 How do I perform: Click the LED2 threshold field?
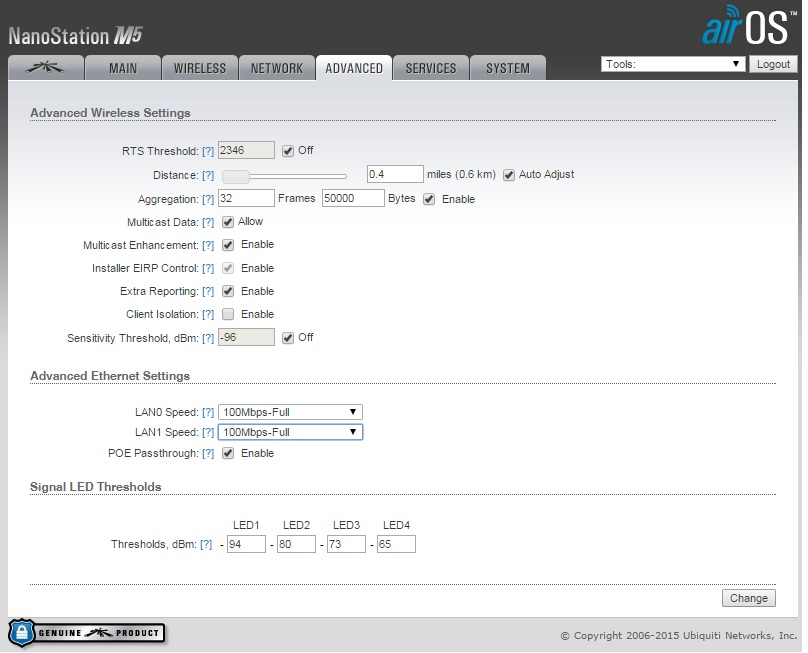[x=296, y=544]
